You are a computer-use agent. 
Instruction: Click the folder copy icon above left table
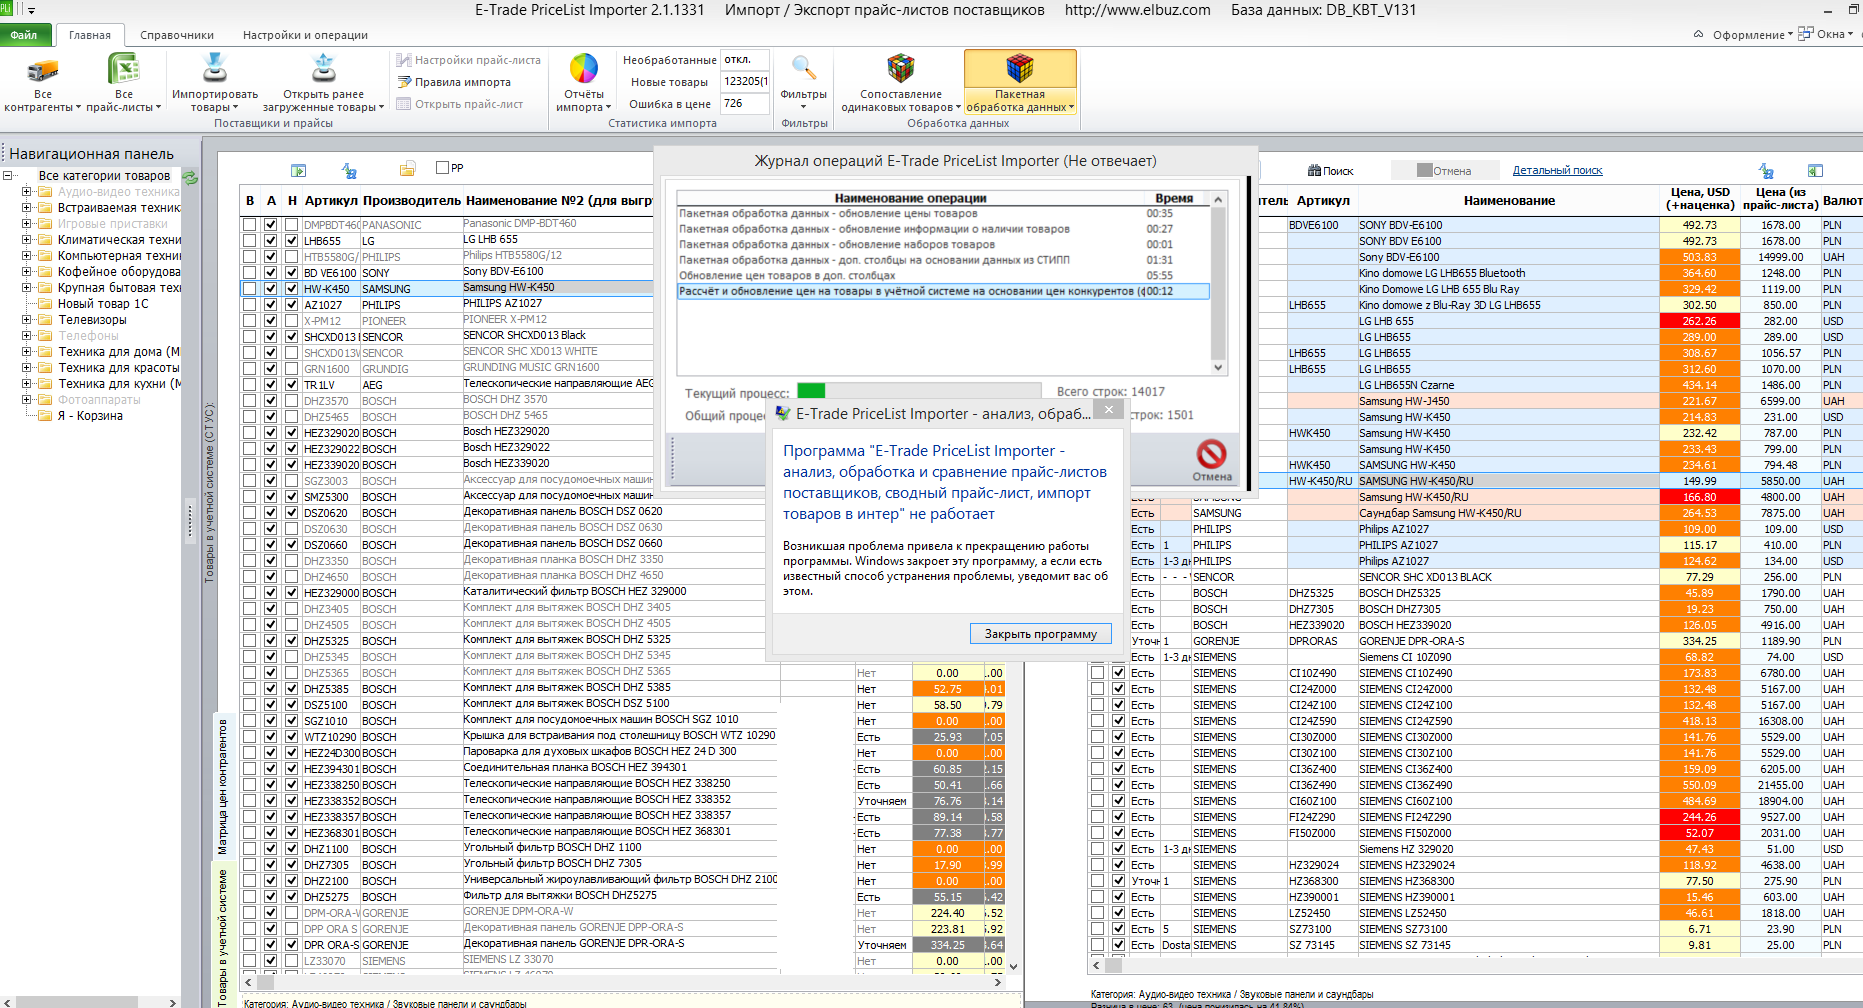pos(407,169)
